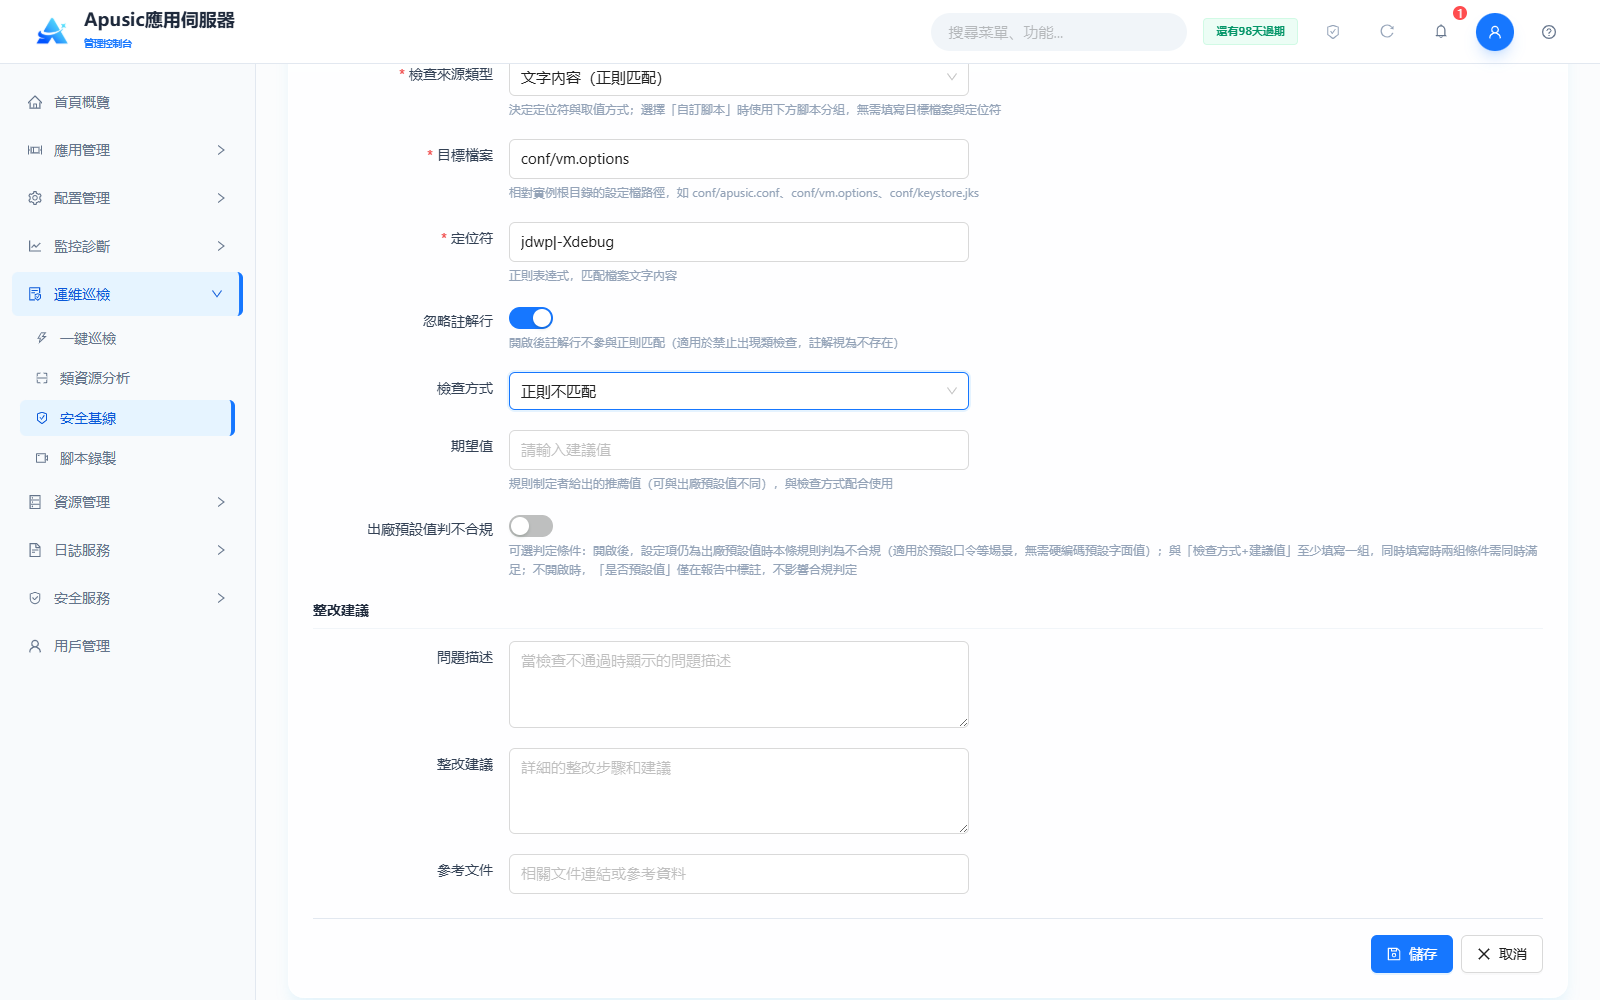Open the user avatar menu
Image resolution: width=1600 pixels, height=1000 pixels.
1495,32
